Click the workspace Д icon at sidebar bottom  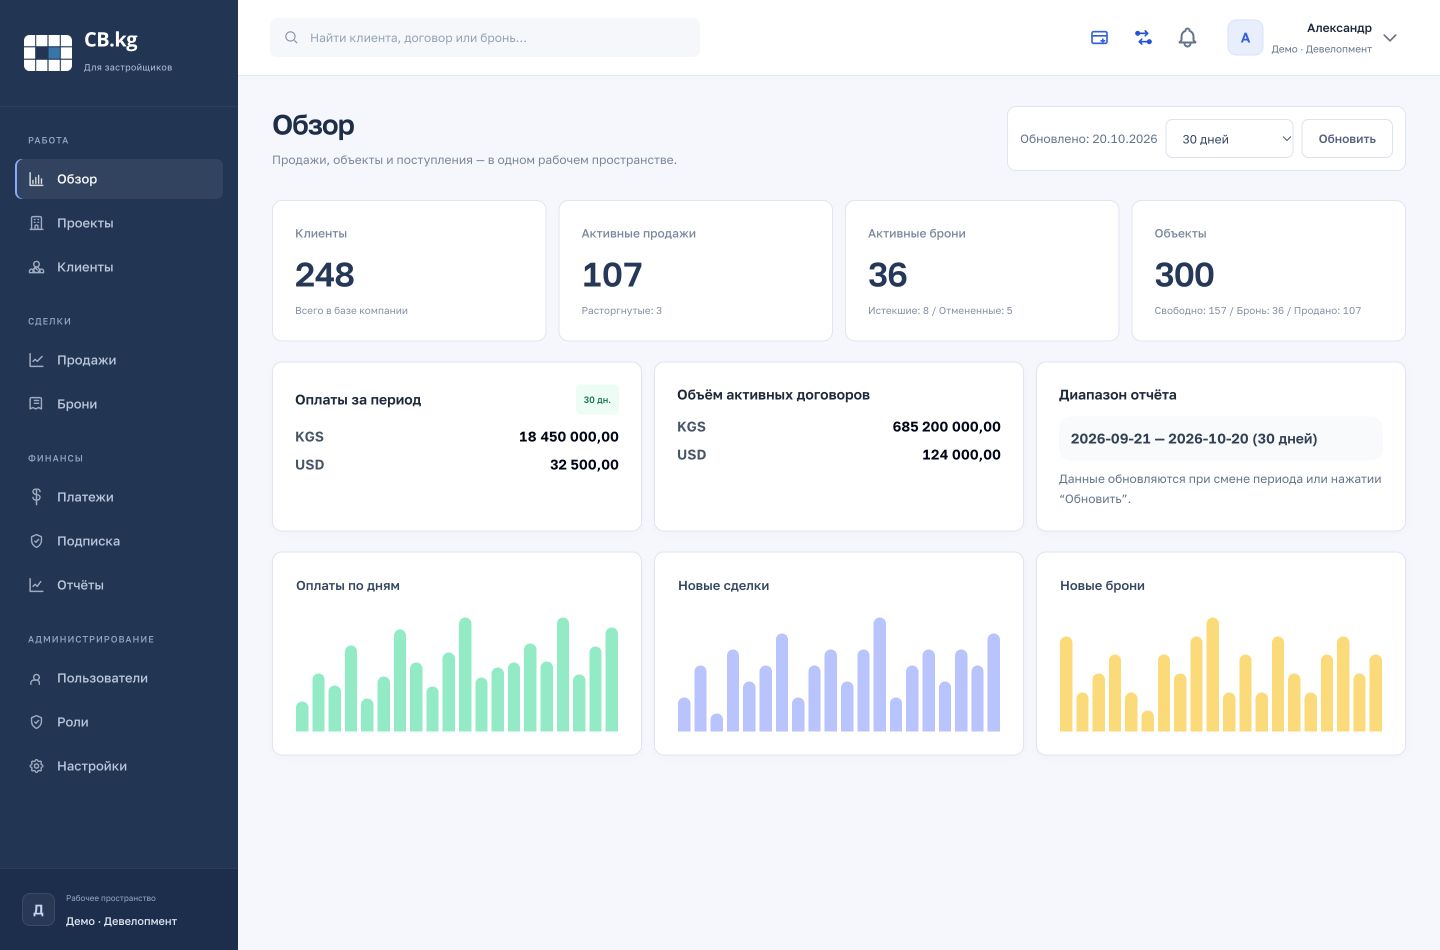38,910
